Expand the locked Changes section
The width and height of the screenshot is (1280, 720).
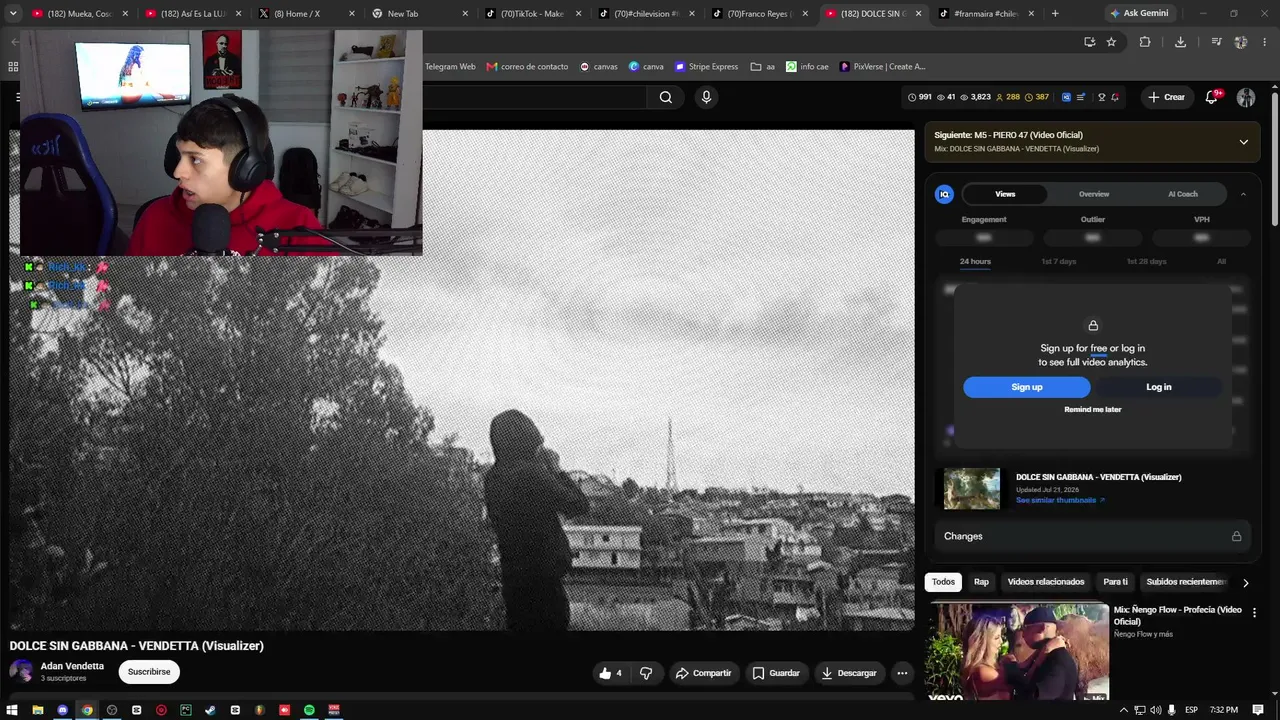coord(1093,536)
